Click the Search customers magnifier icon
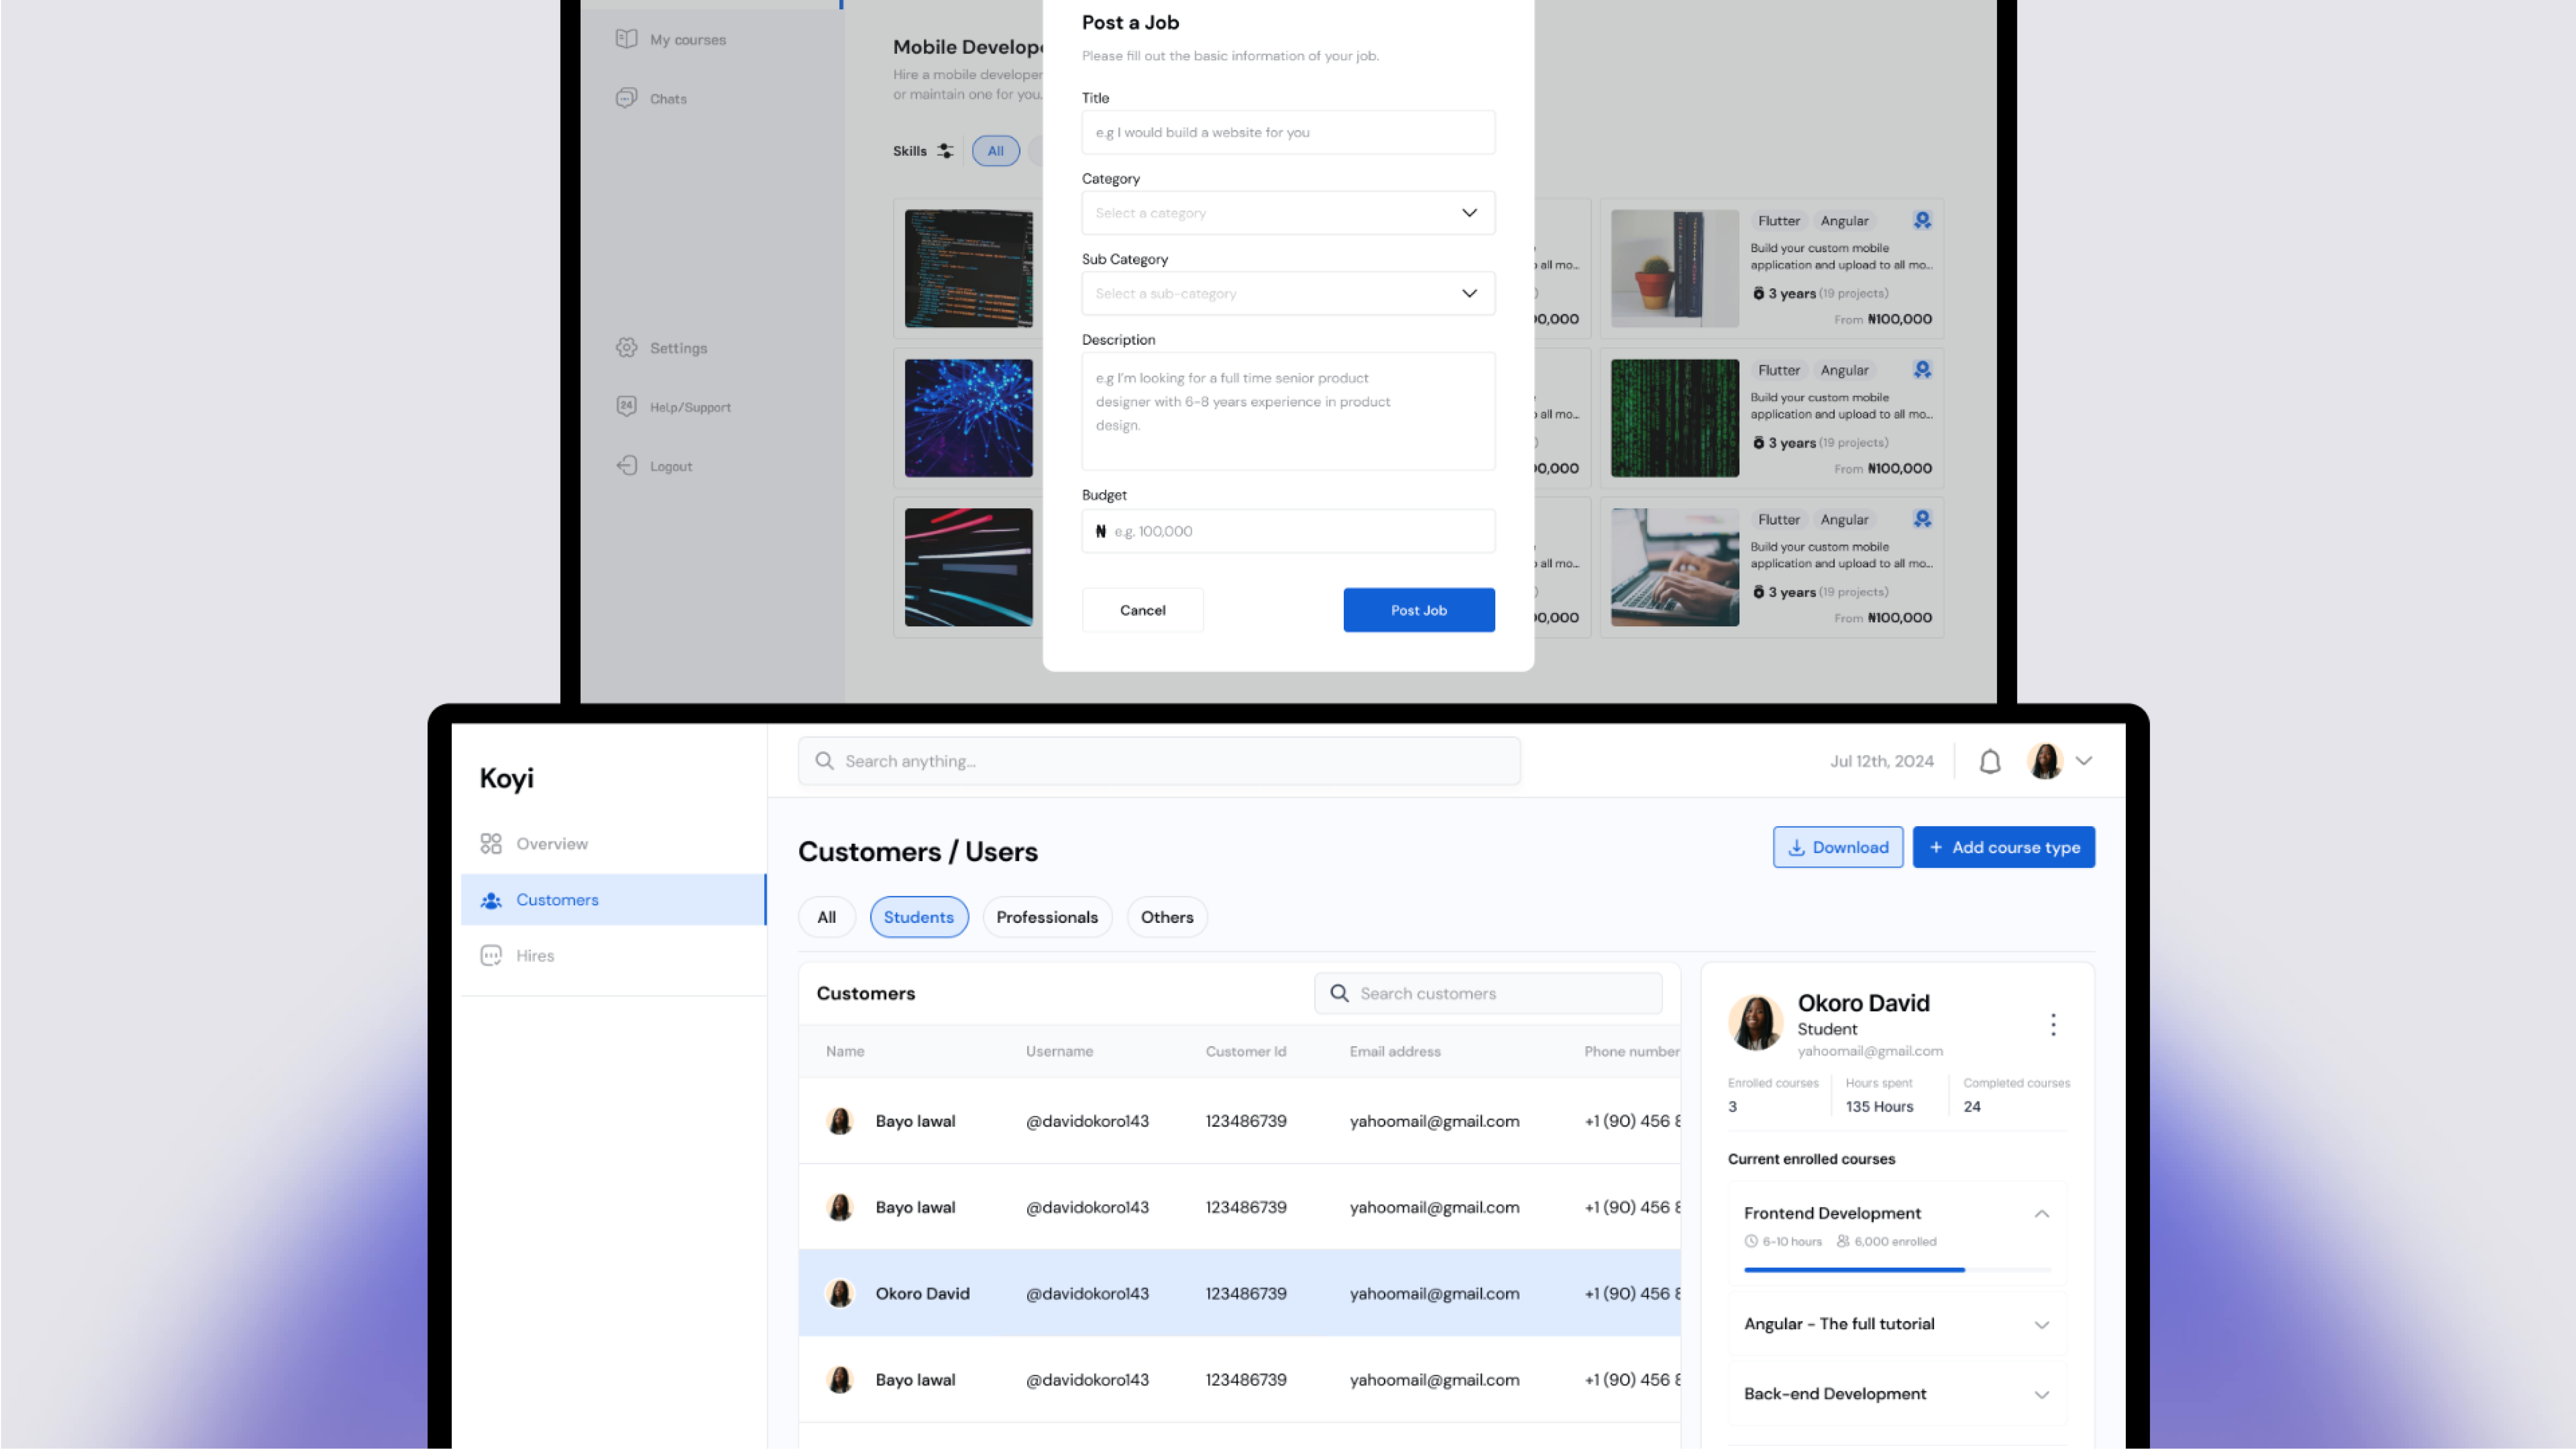The width and height of the screenshot is (2576, 1449). click(1339, 993)
